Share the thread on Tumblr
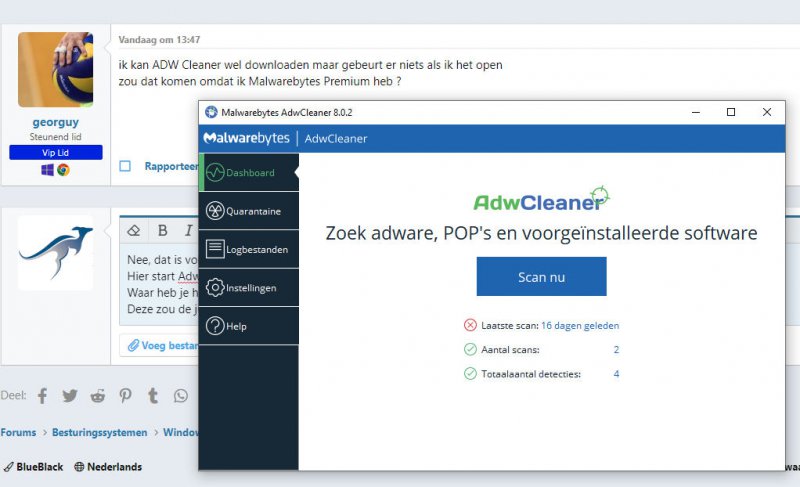The width and height of the screenshot is (800, 487). [x=152, y=395]
